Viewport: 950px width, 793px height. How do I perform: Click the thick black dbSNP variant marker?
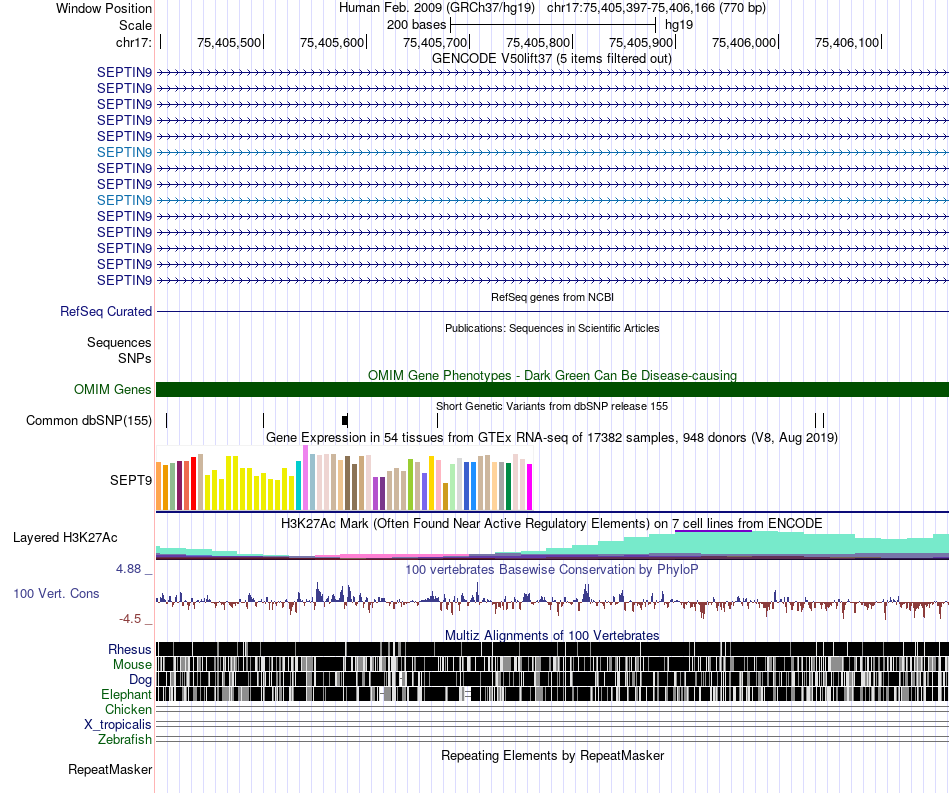[x=345, y=420]
